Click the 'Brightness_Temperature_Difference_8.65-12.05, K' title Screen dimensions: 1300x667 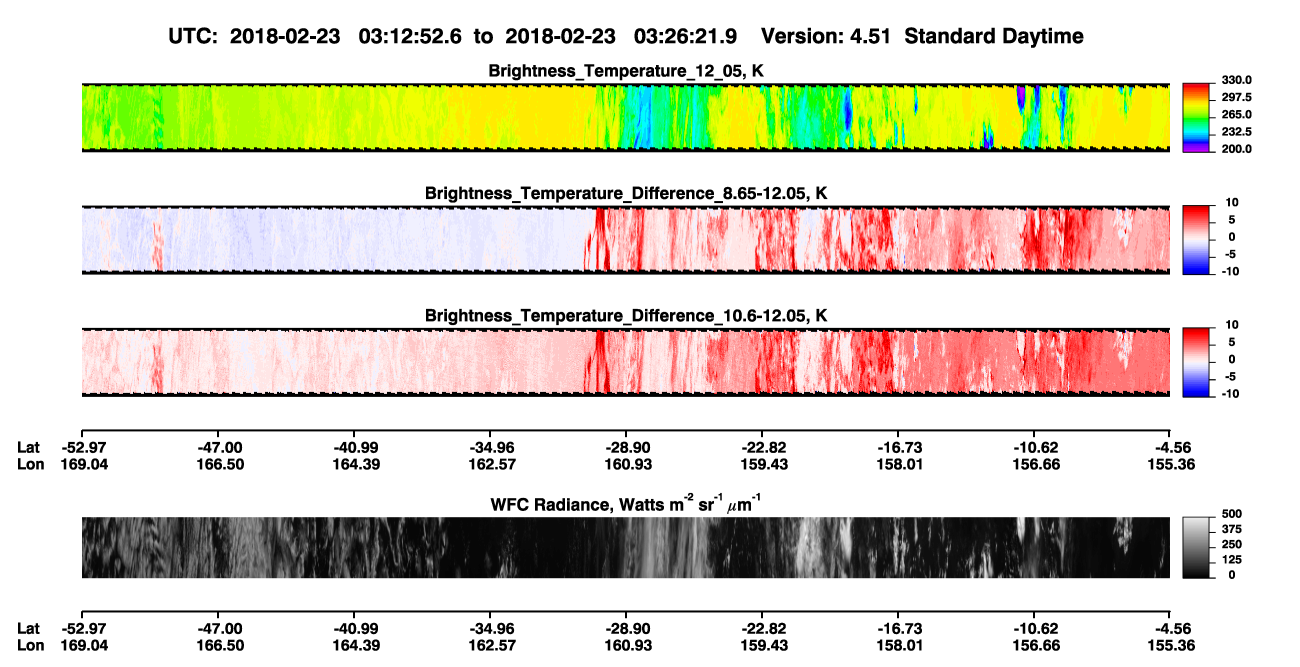[x=626, y=193]
